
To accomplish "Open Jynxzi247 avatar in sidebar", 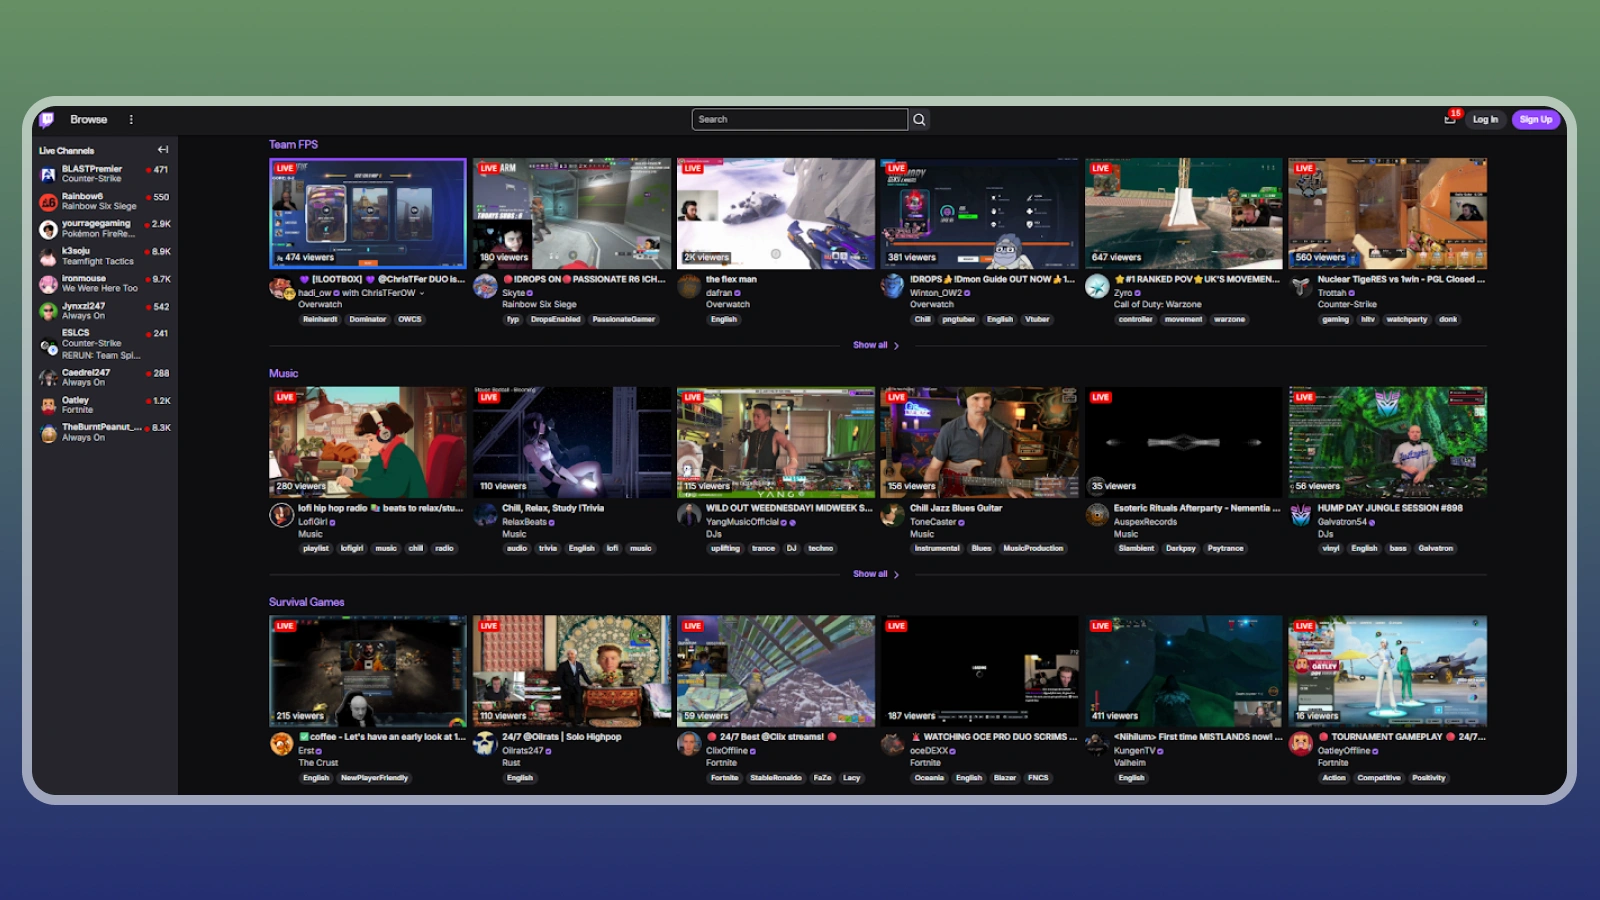I will click(x=48, y=311).
